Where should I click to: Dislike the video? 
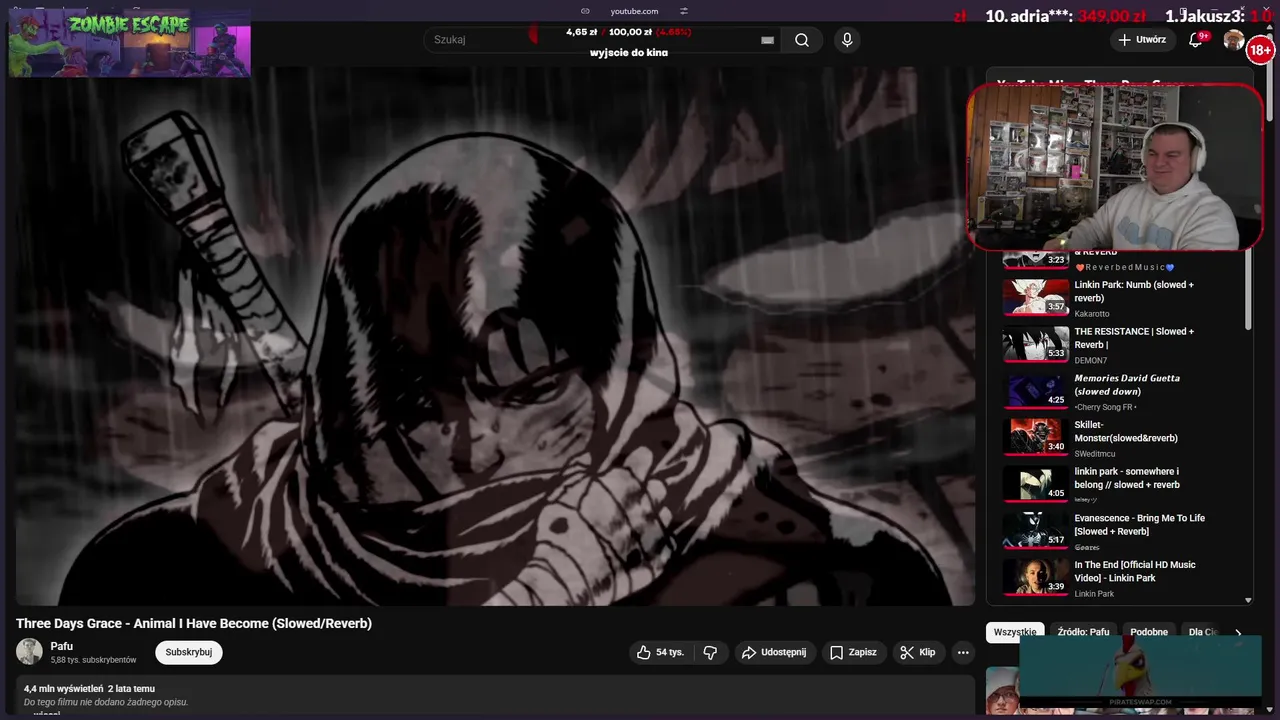coord(710,652)
